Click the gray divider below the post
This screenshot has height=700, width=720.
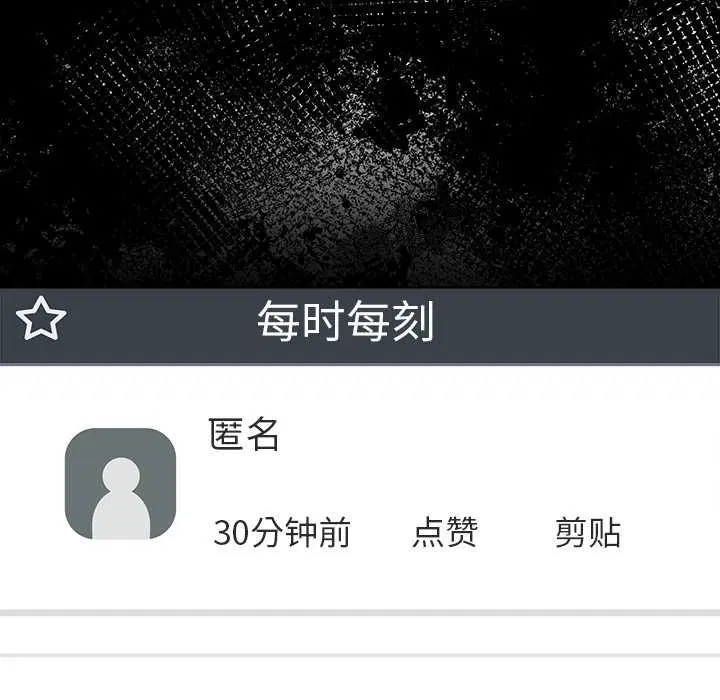(360, 613)
